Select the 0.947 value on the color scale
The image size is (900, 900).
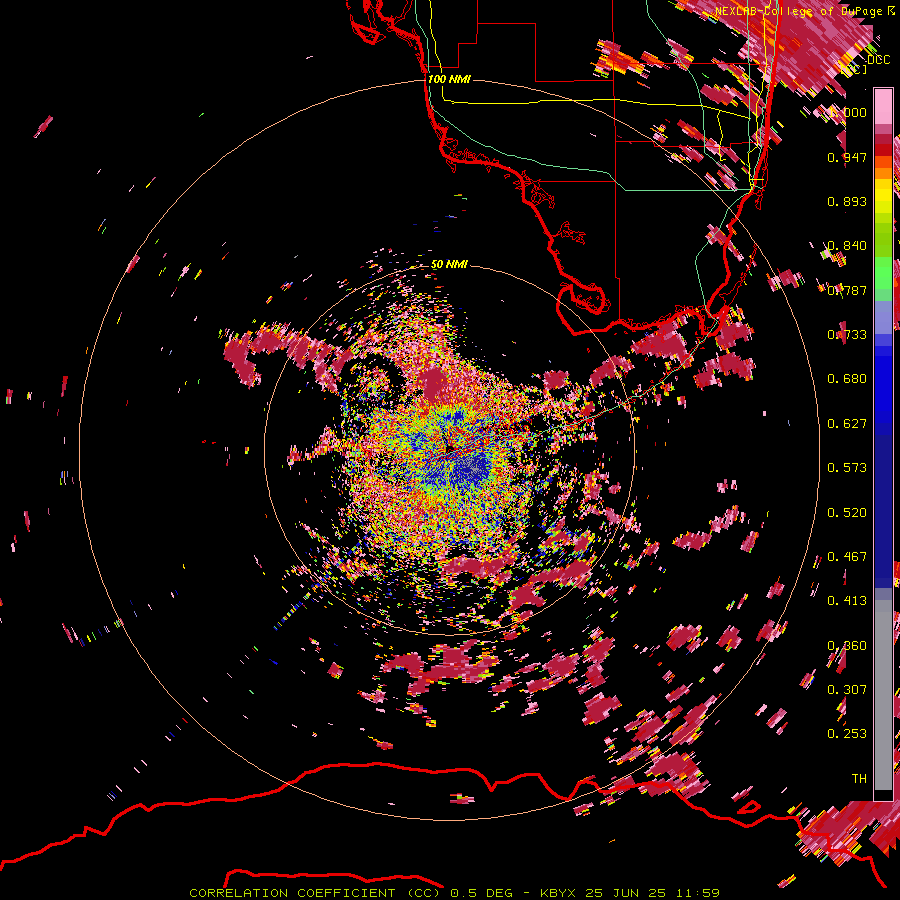pyautogui.click(x=847, y=157)
